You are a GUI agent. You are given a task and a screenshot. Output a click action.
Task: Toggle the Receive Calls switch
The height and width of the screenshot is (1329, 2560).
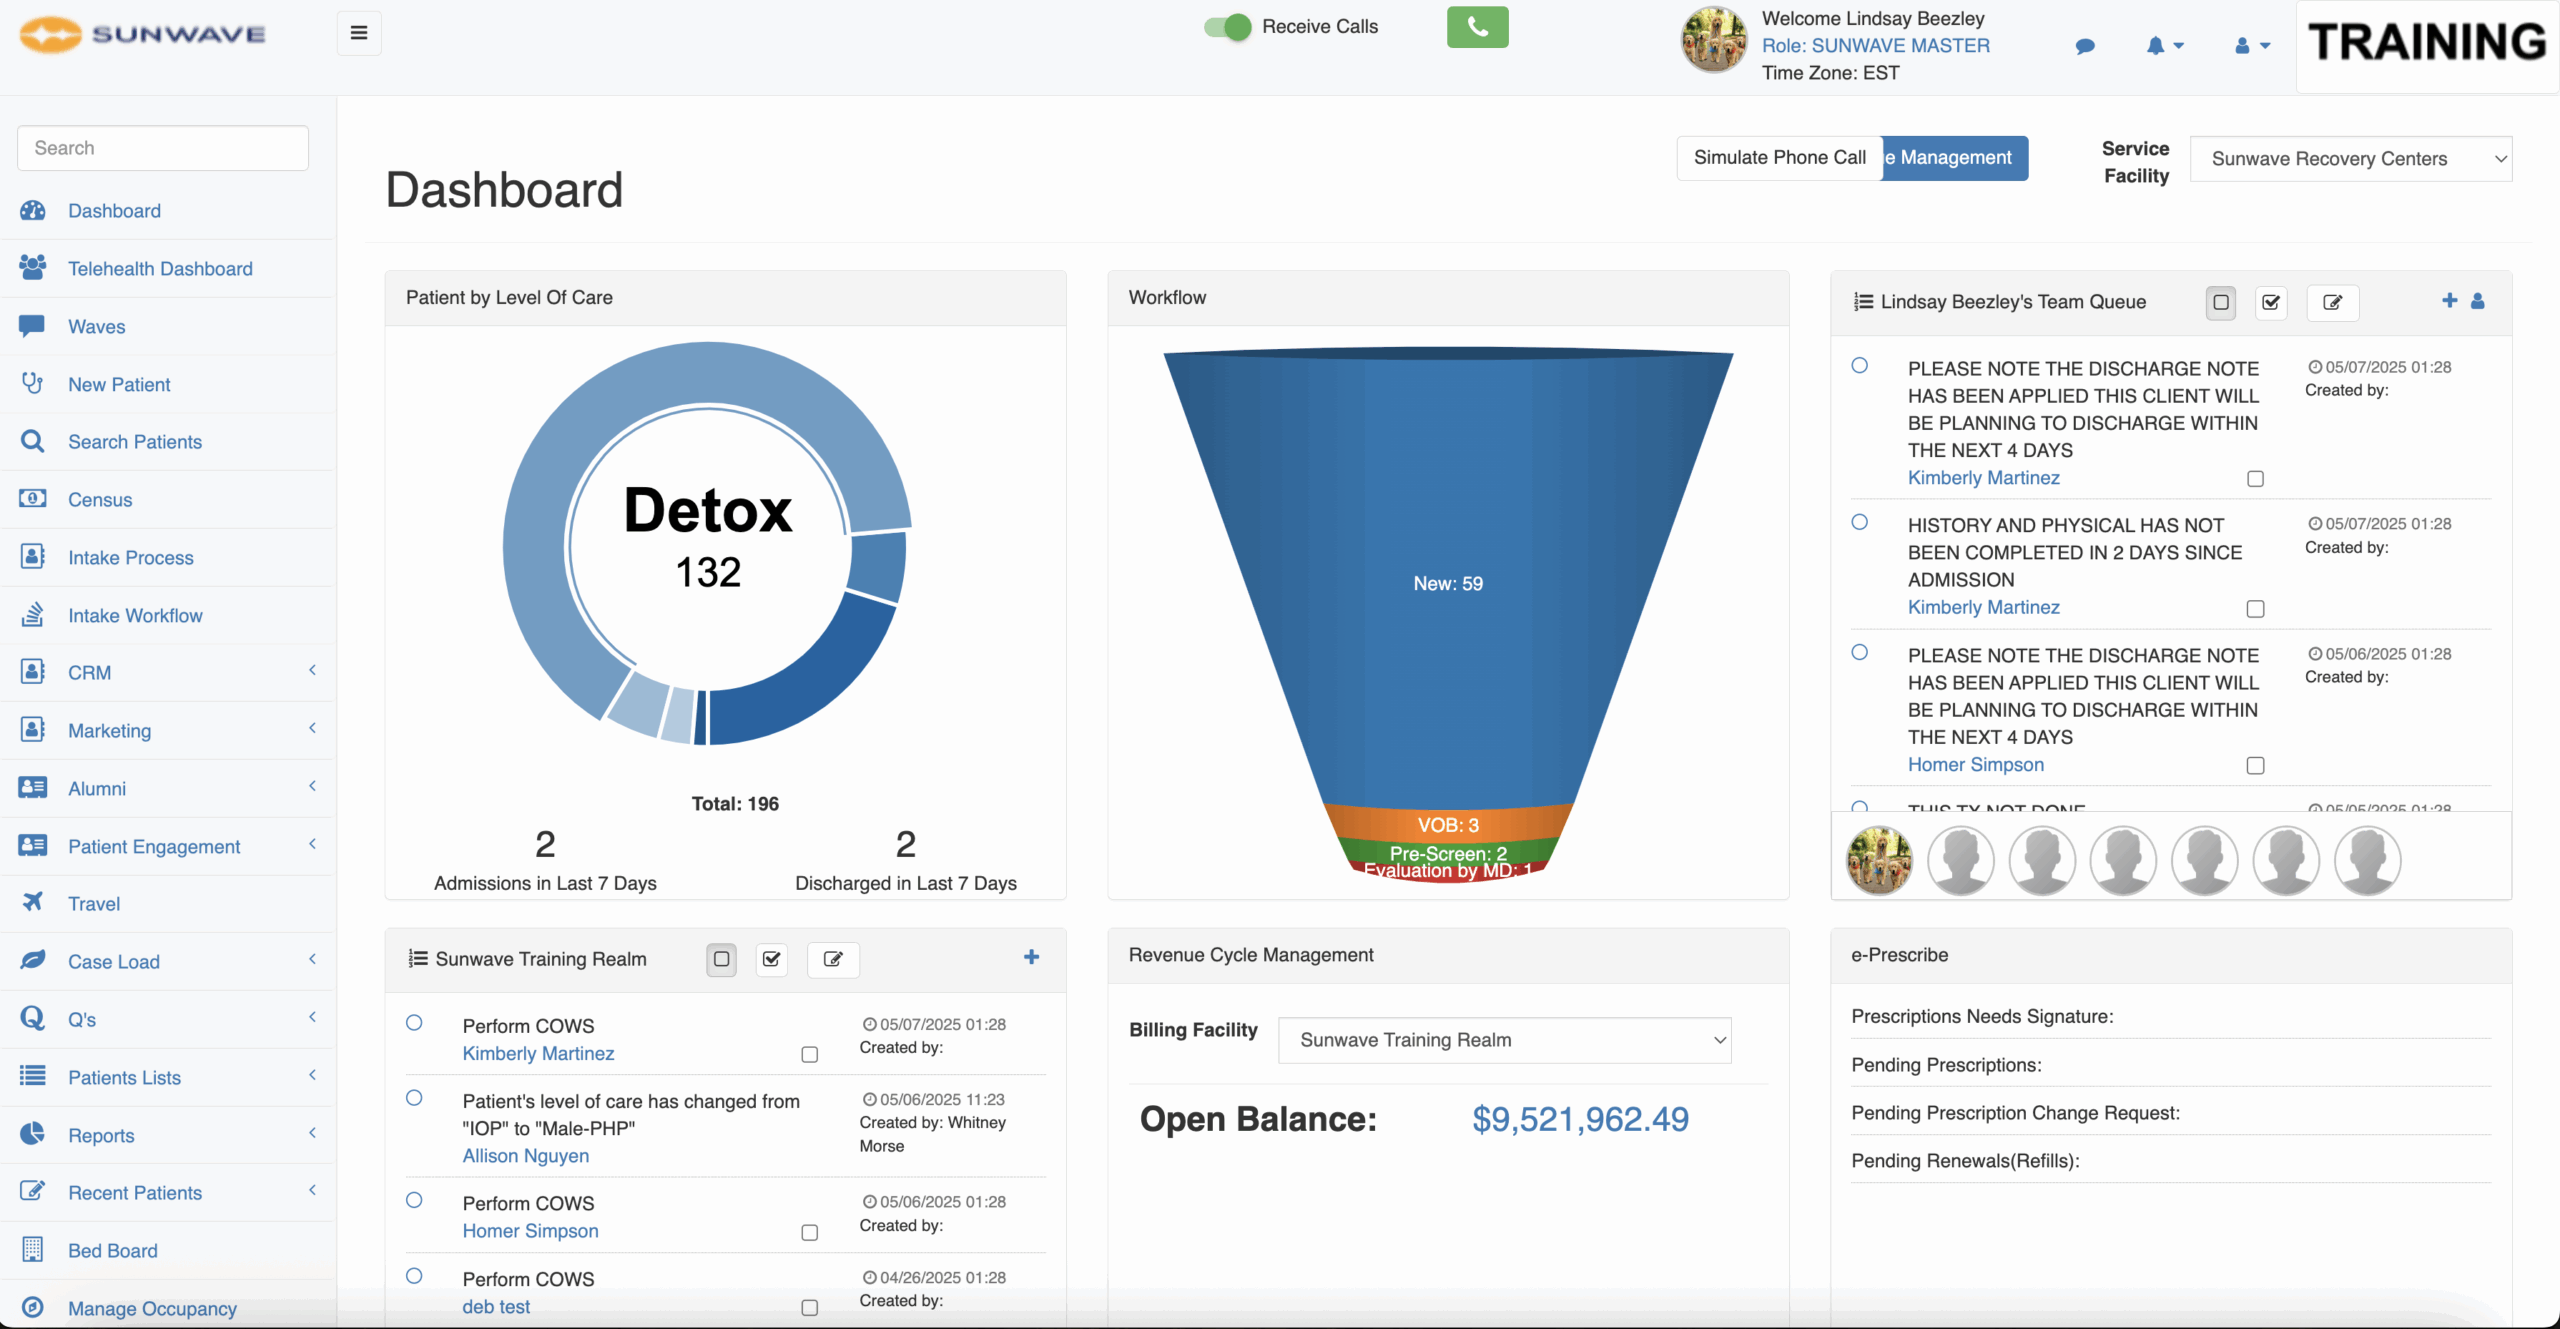tap(1227, 27)
